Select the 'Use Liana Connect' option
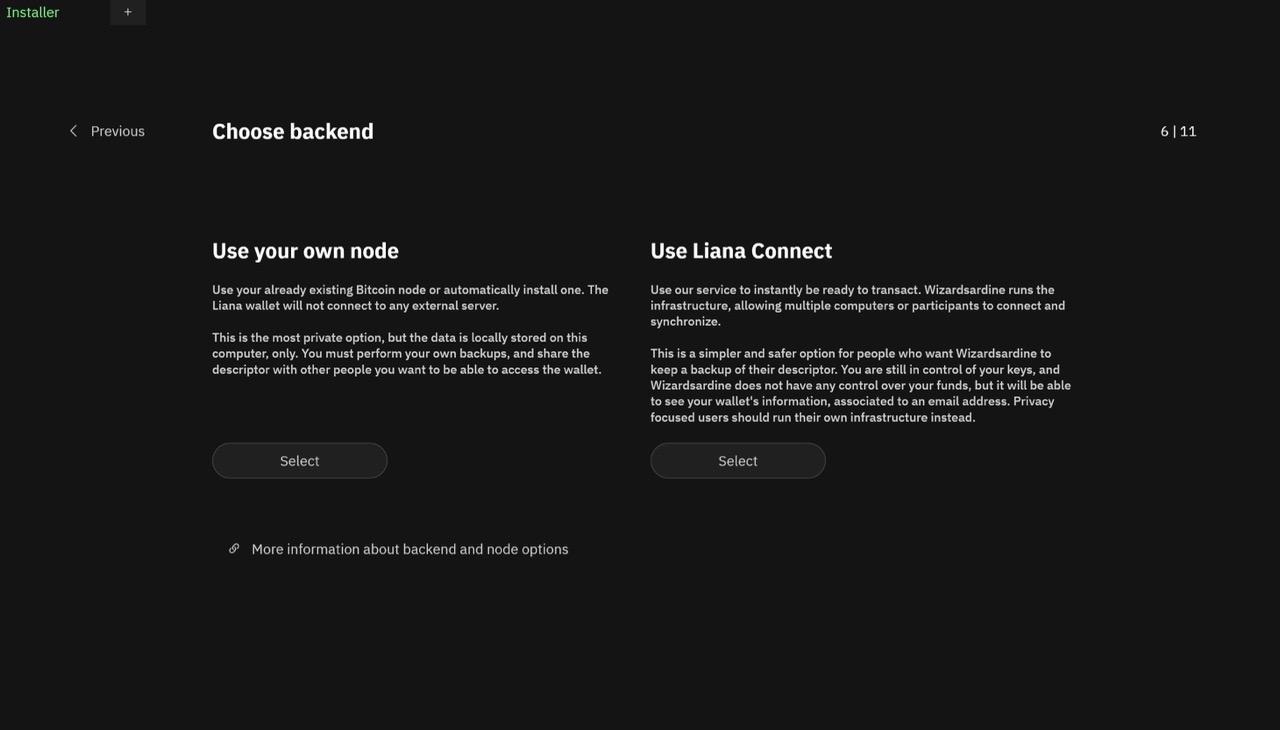 (x=737, y=461)
